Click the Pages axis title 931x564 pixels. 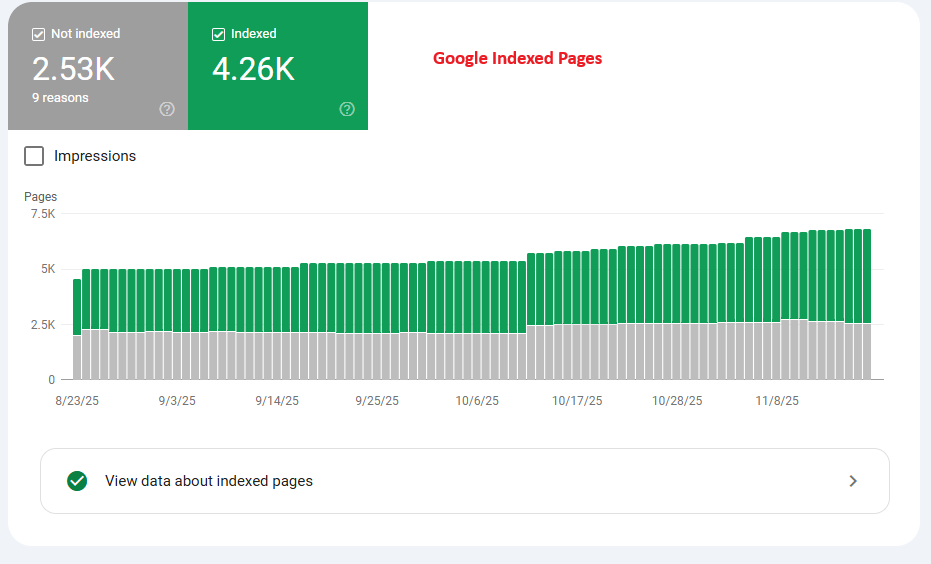tap(41, 197)
